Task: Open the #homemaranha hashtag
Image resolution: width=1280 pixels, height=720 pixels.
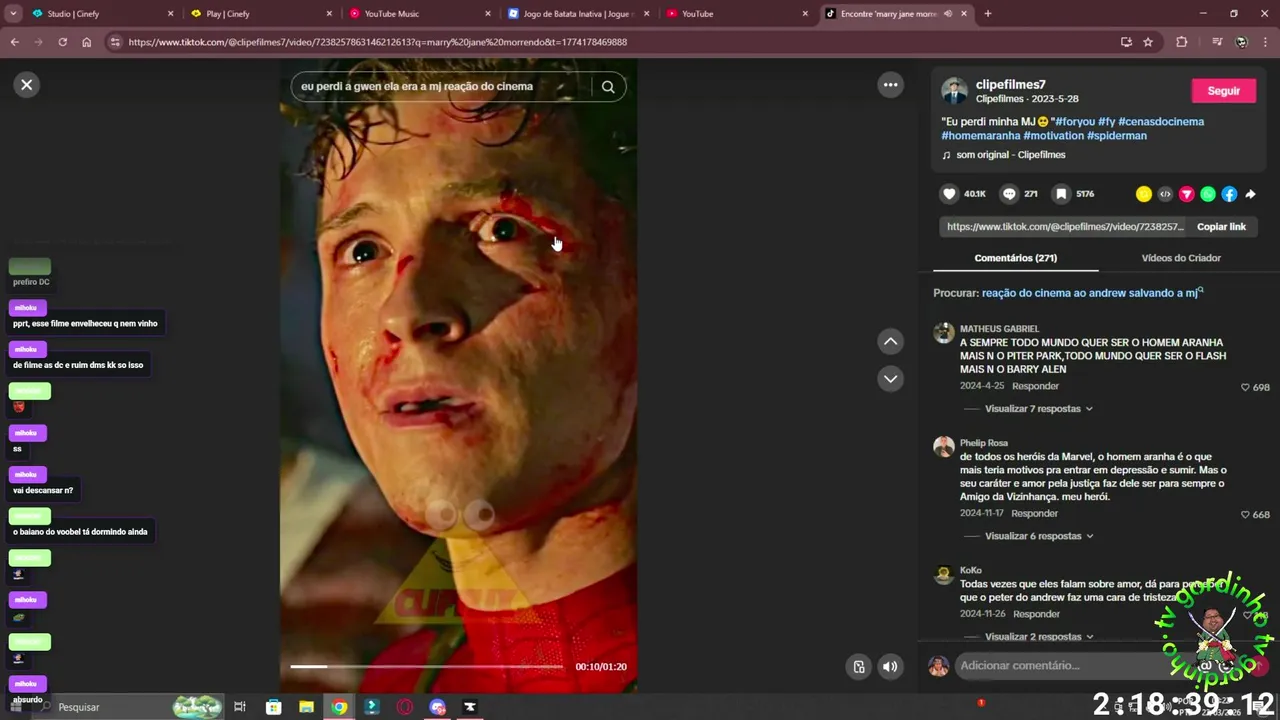Action: [981, 136]
